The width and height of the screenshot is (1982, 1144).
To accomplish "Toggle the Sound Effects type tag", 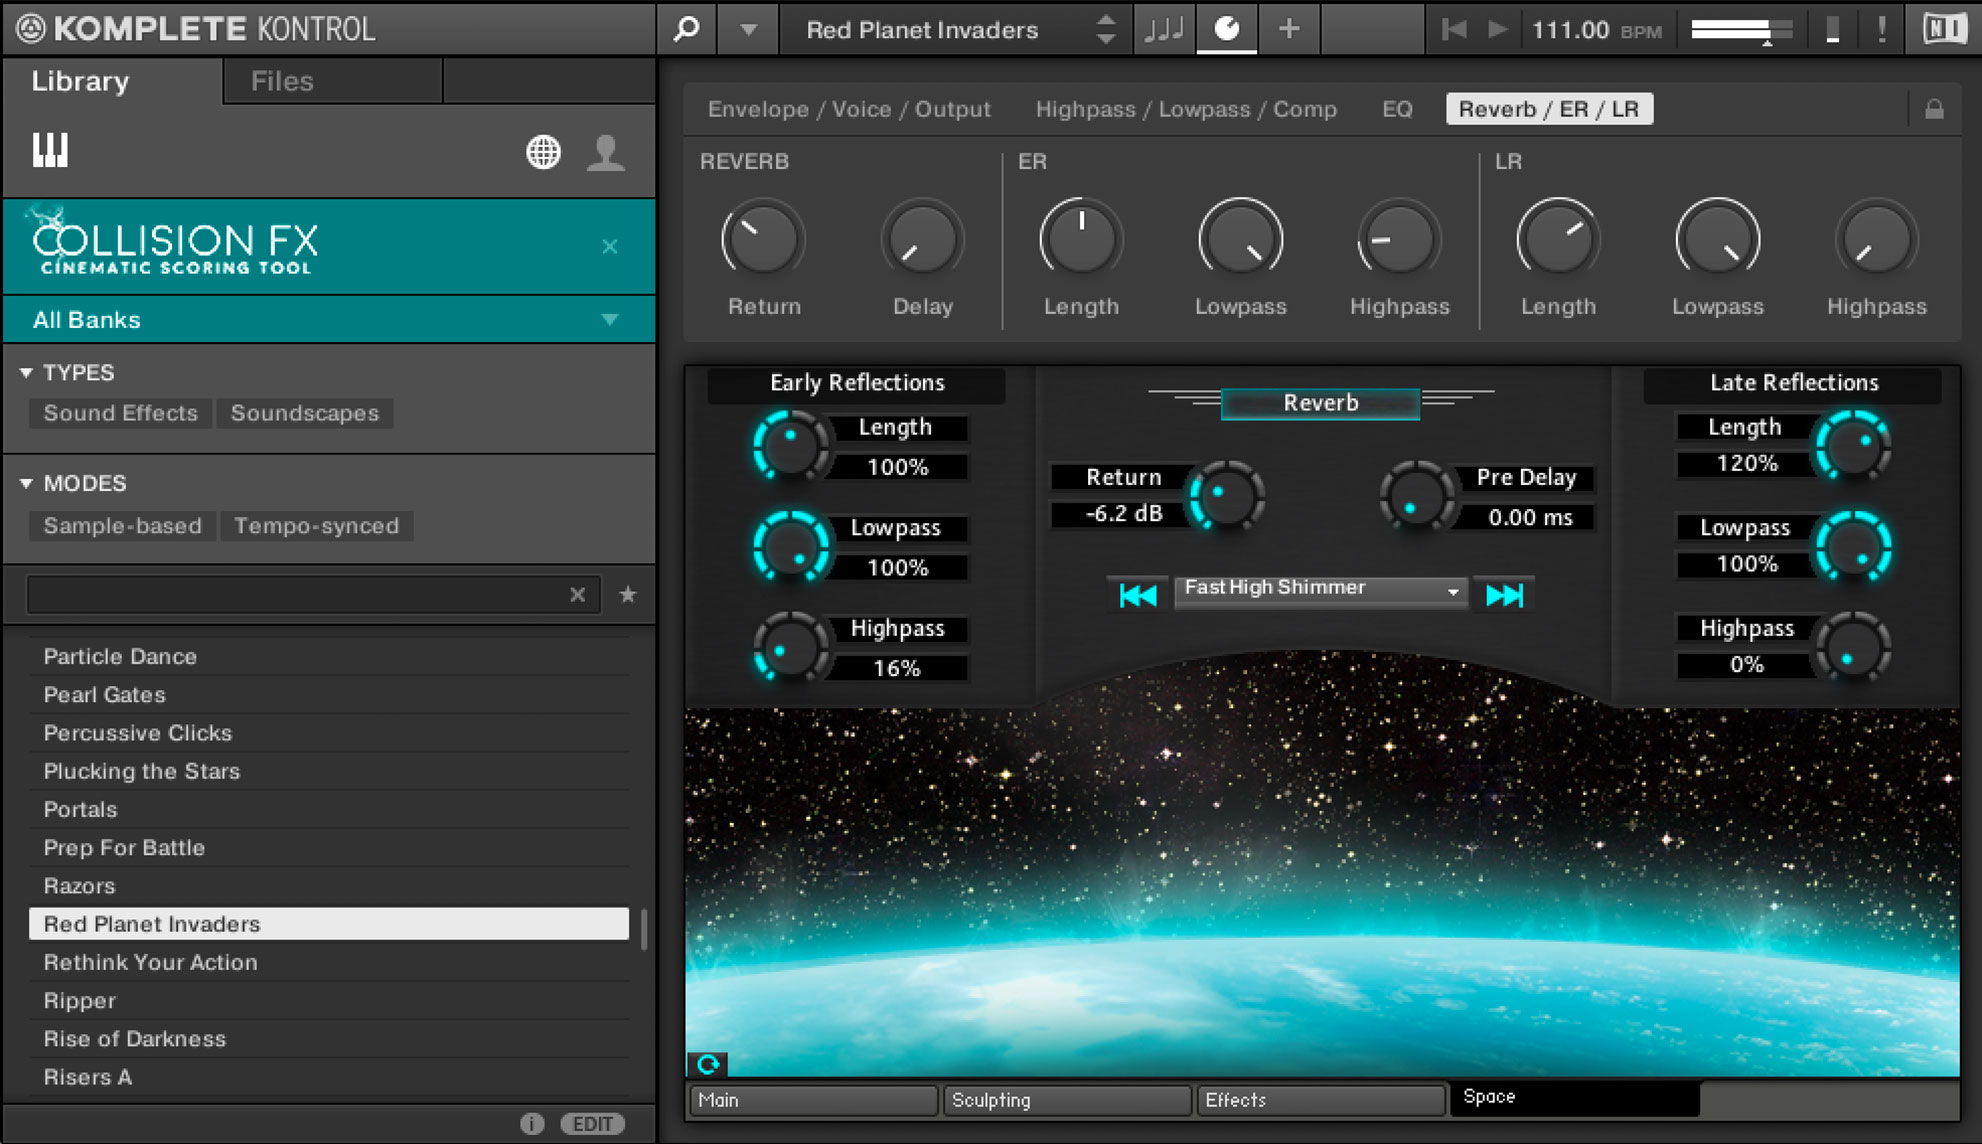I will point(120,413).
